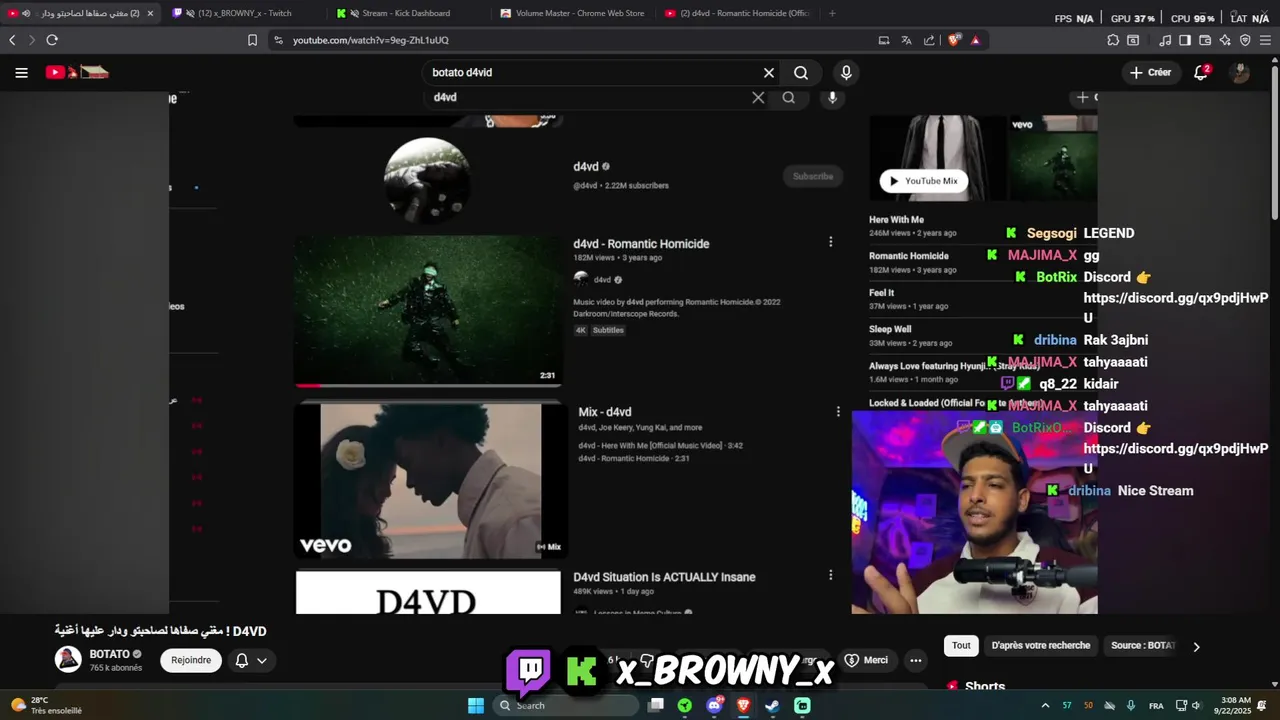Open the Brave Wallet icon
The height and width of the screenshot is (720, 1280).
[x=1205, y=40]
